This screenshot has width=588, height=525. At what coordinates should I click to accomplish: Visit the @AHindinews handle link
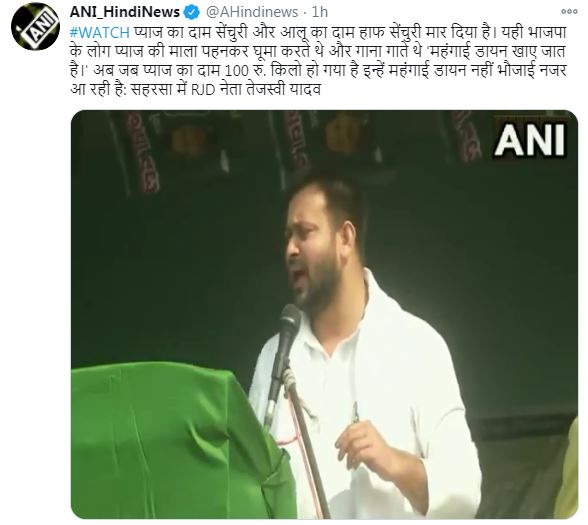252,12
